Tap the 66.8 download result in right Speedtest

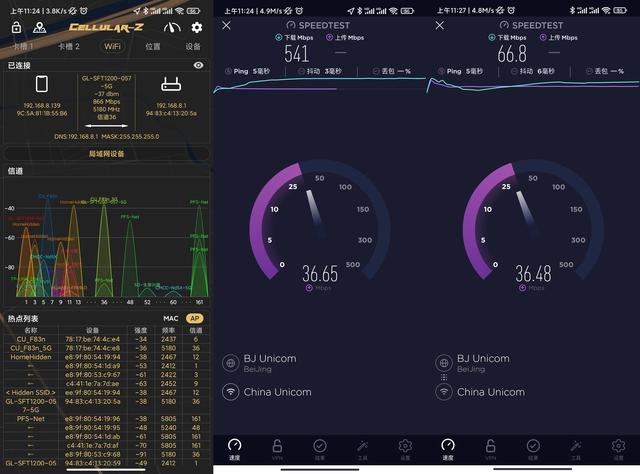(x=512, y=53)
